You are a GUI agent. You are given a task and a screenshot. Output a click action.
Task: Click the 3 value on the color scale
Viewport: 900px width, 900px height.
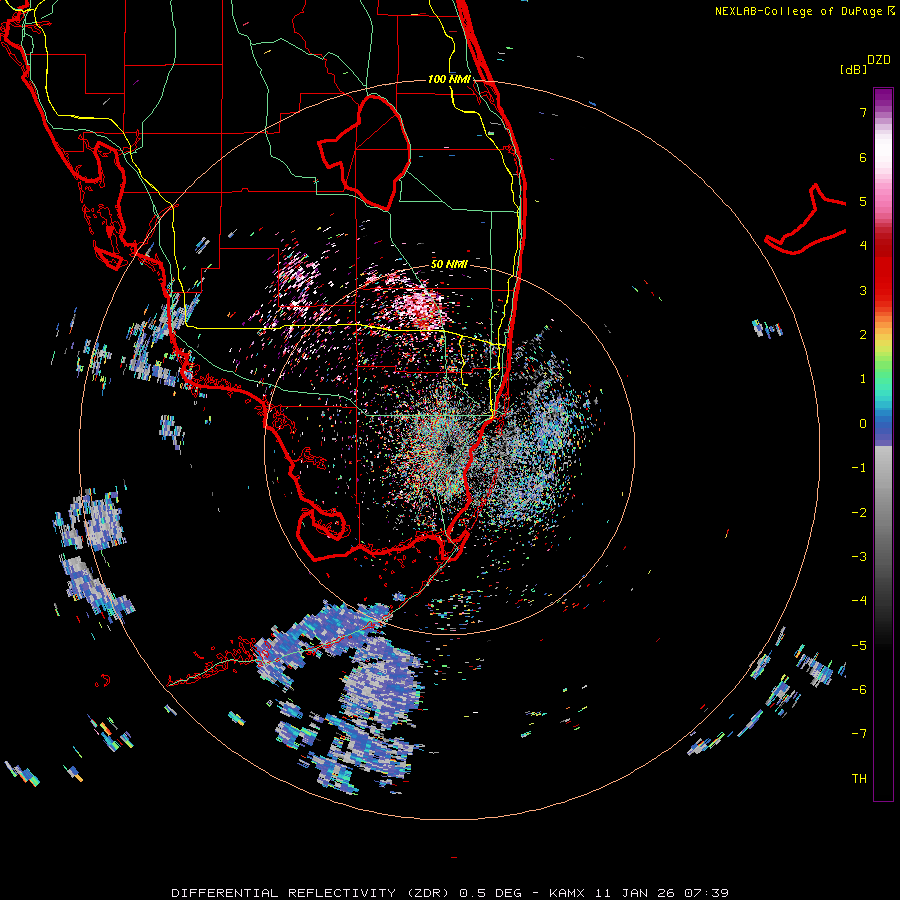[x=863, y=290]
